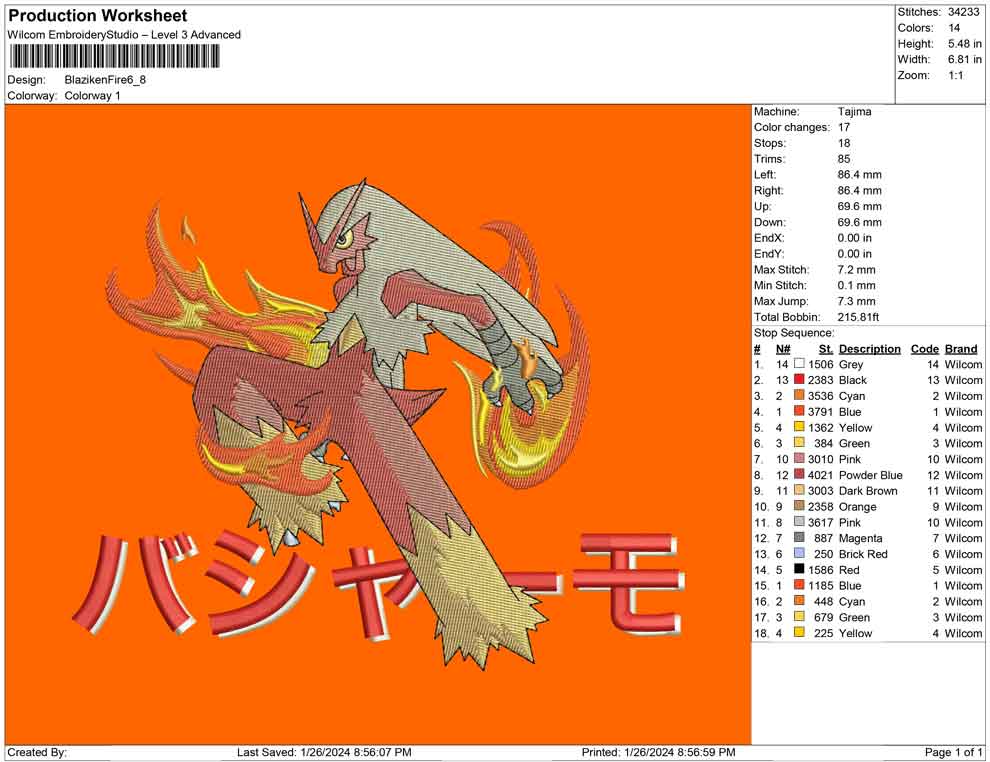
Task: Click the swatch beside 2383 Black
Action: [x=799, y=379]
